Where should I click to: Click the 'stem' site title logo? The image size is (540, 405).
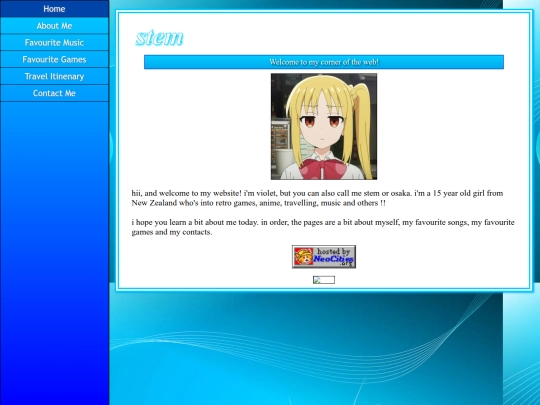[159, 38]
